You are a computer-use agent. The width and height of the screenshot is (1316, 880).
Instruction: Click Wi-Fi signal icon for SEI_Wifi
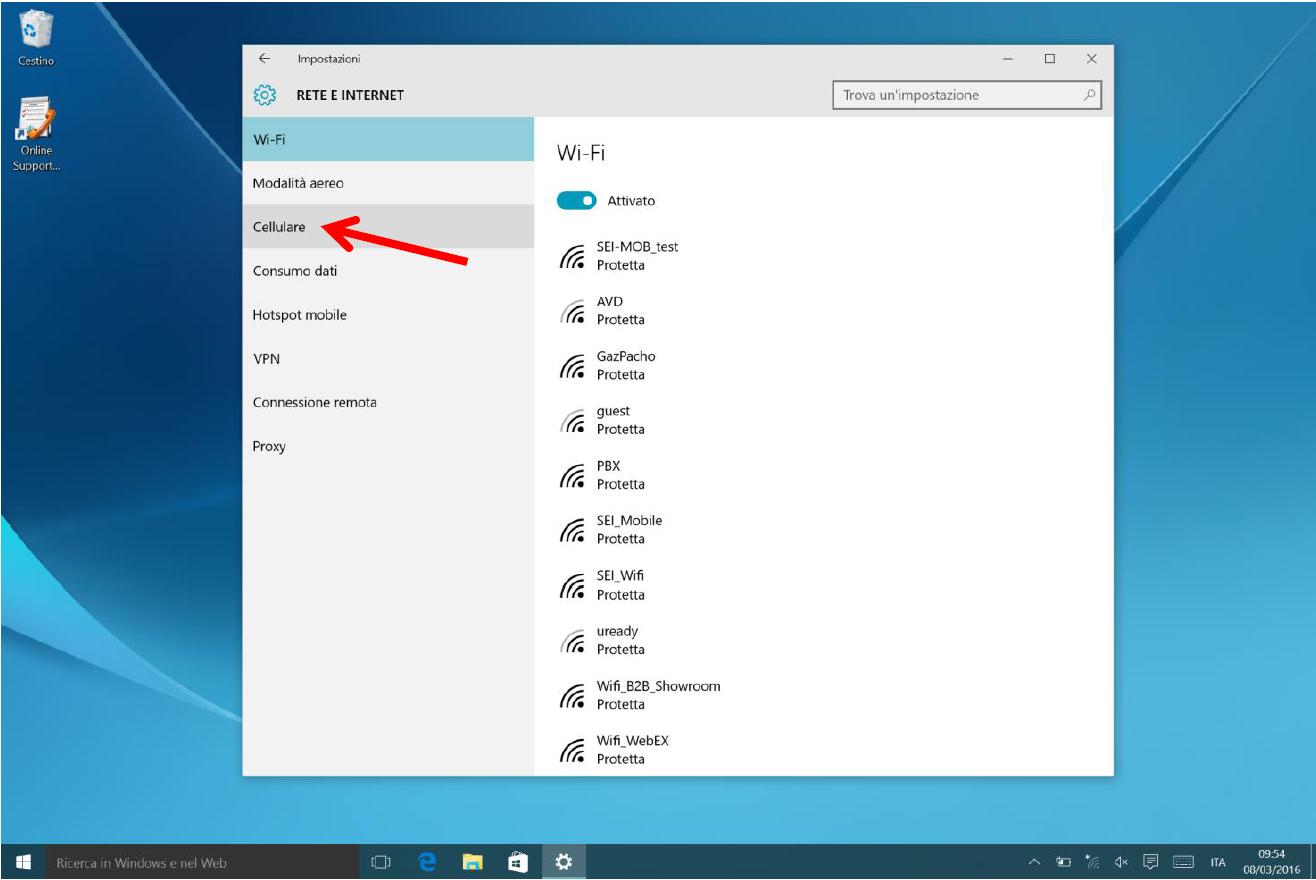[572, 585]
